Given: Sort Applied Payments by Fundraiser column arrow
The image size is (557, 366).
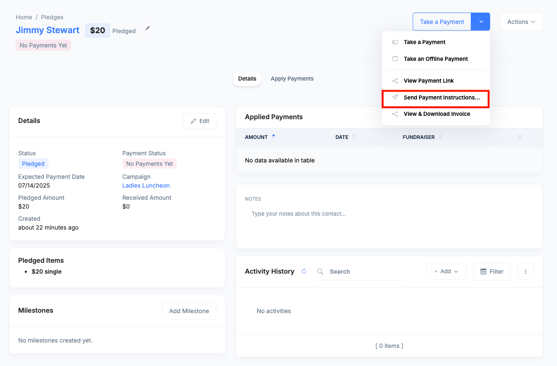Looking at the screenshot, I should (x=440, y=137).
